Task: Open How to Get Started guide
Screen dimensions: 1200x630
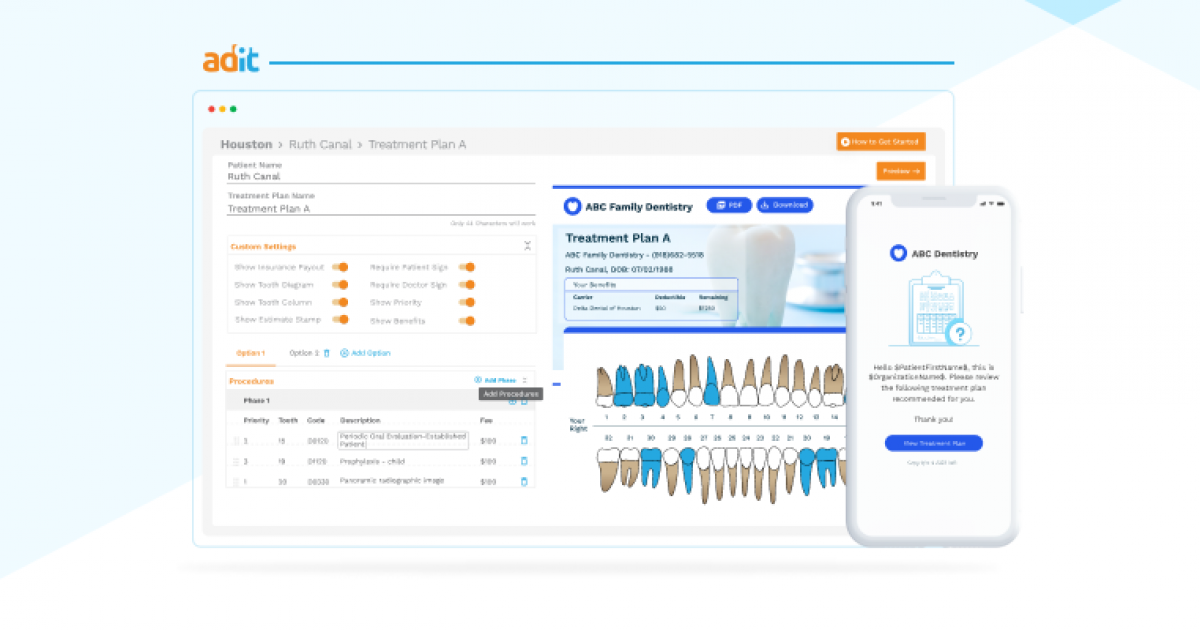Action: click(881, 142)
